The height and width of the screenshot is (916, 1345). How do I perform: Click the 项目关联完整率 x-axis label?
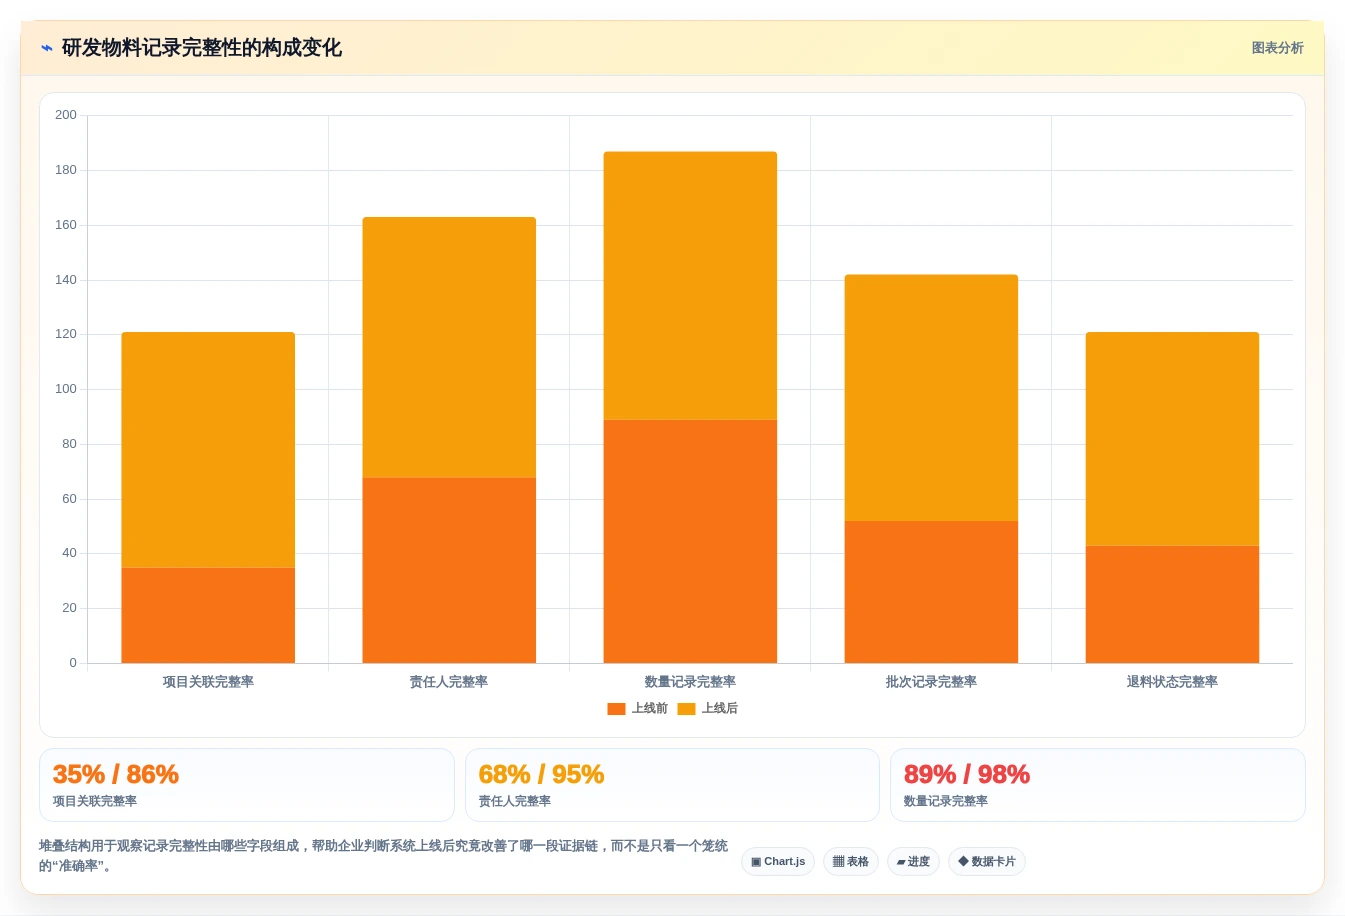tap(208, 682)
